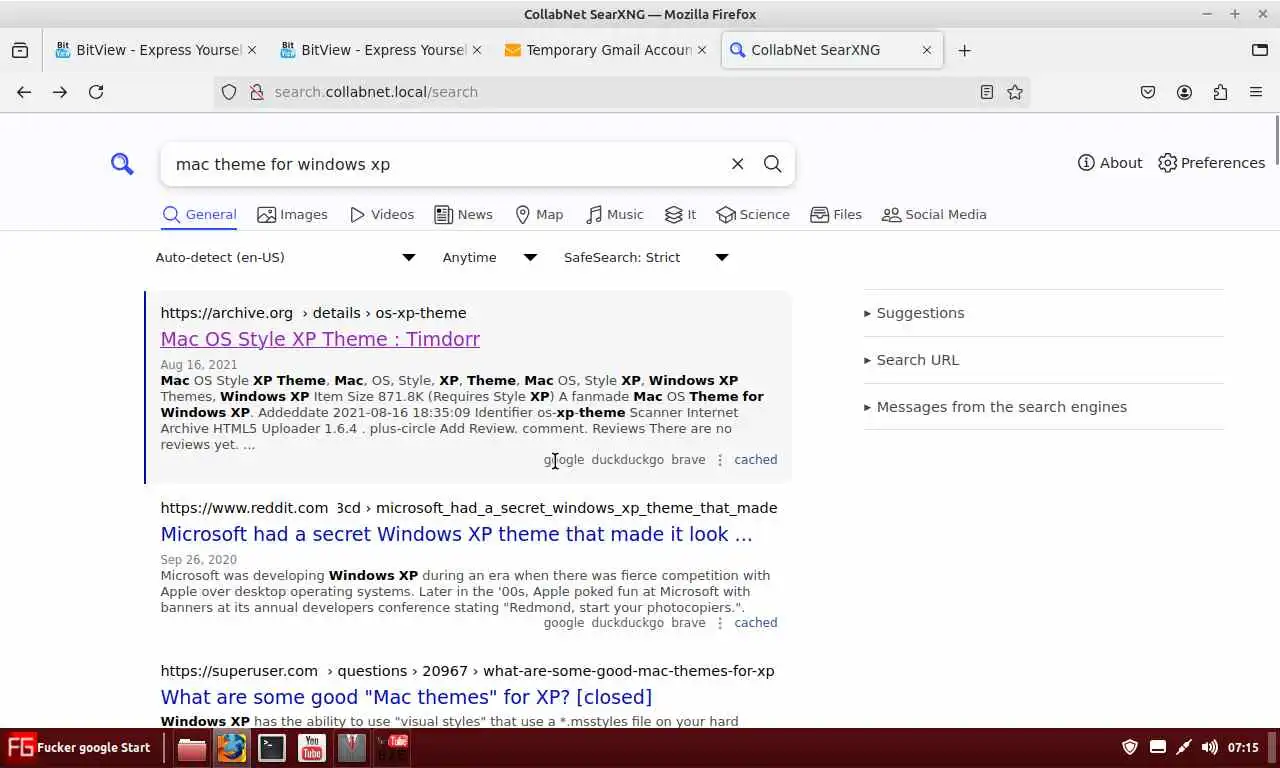Clear the search query with the X icon
Viewport: 1280px width, 768px height.
point(738,164)
